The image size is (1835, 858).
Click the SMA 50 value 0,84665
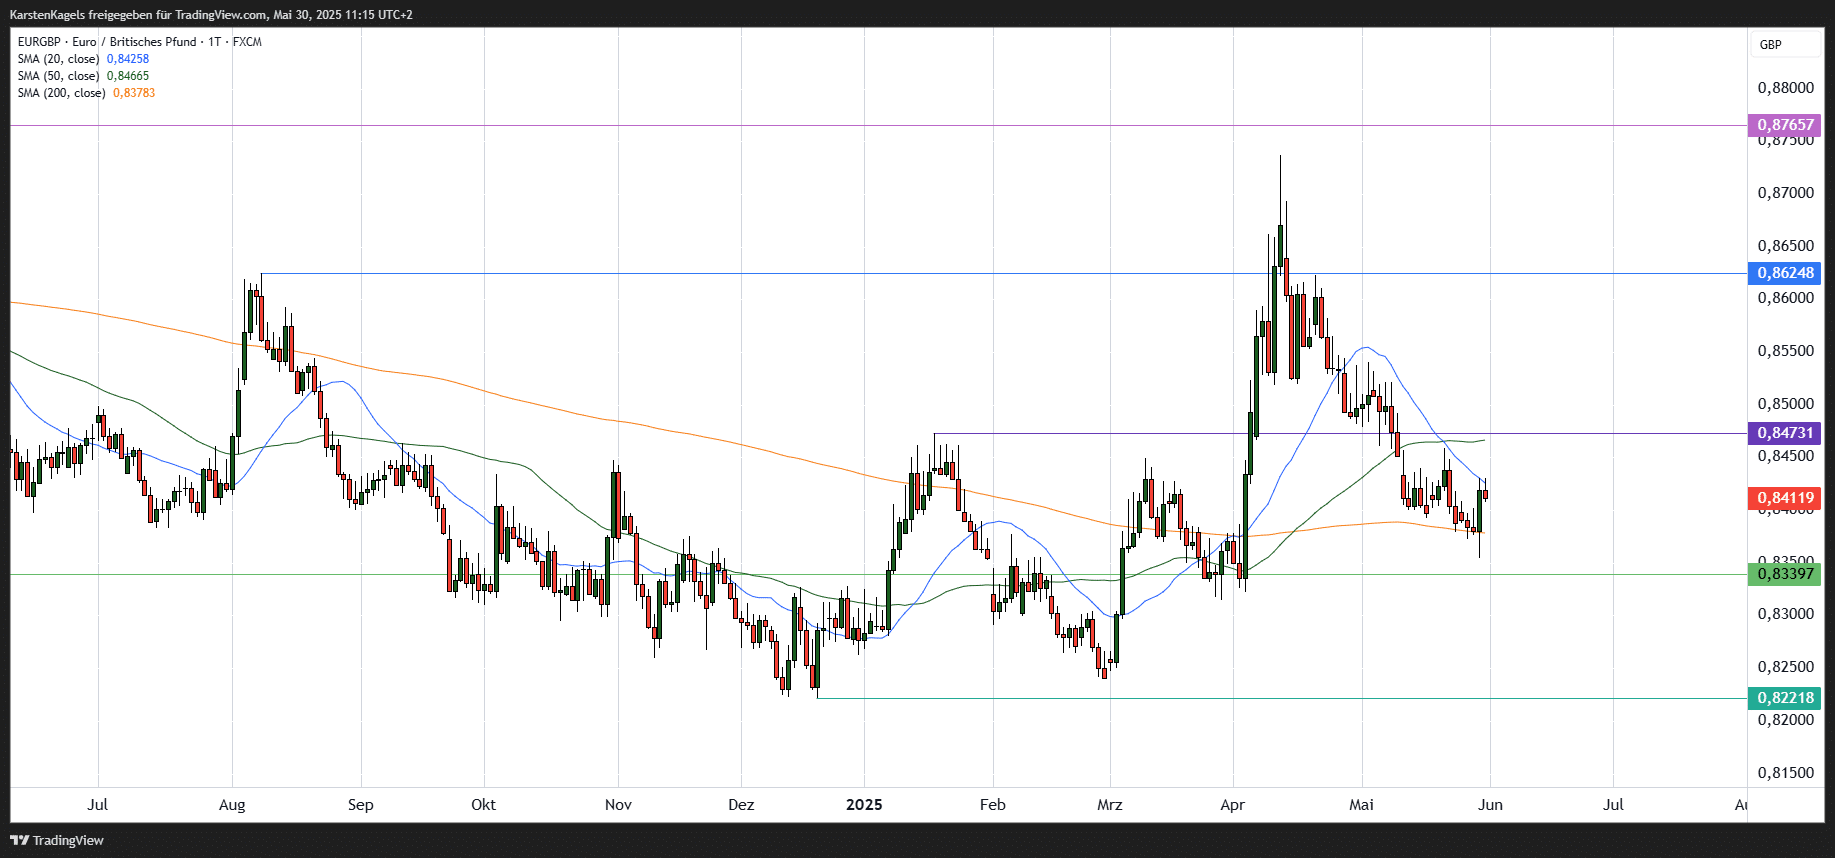(128, 76)
